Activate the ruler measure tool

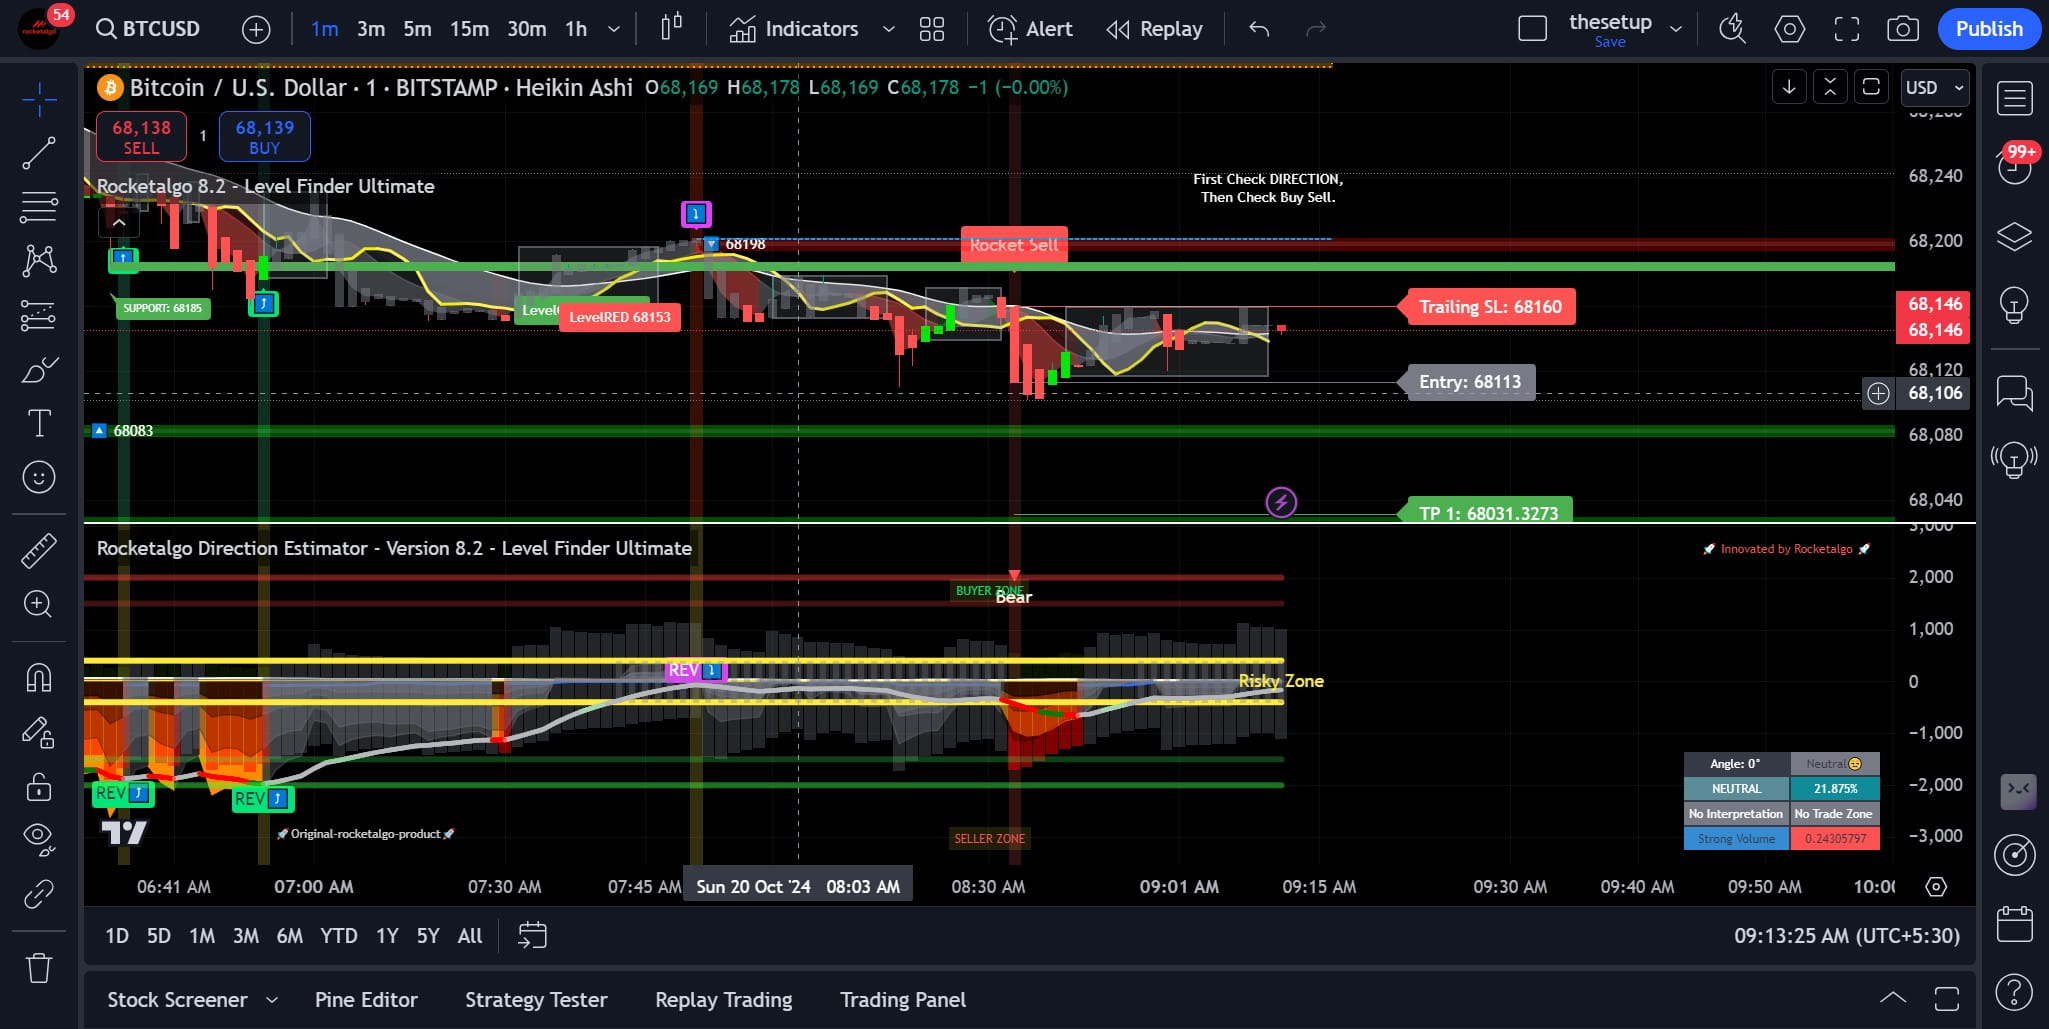(39, 550)
